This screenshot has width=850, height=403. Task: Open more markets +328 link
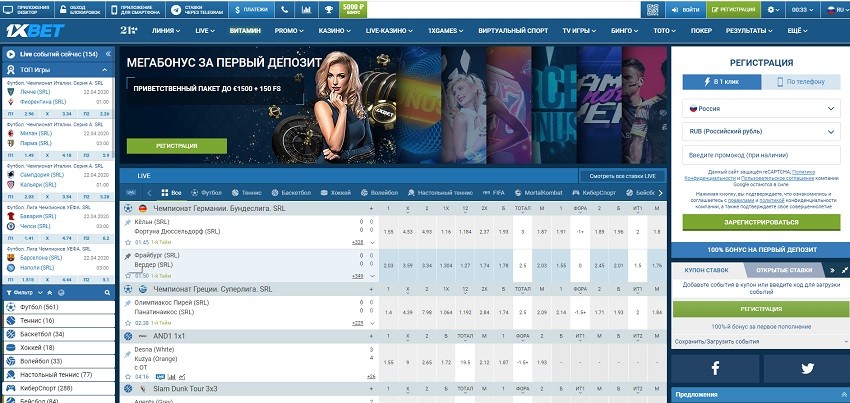357,242
